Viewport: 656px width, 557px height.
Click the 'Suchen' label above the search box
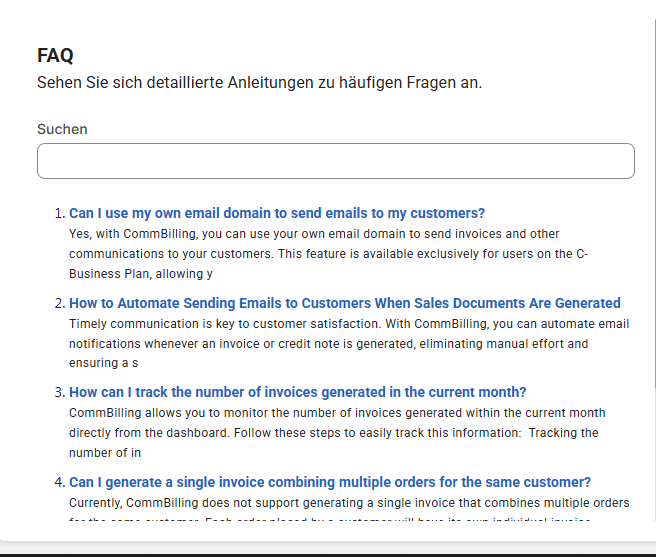coord(62,129)
